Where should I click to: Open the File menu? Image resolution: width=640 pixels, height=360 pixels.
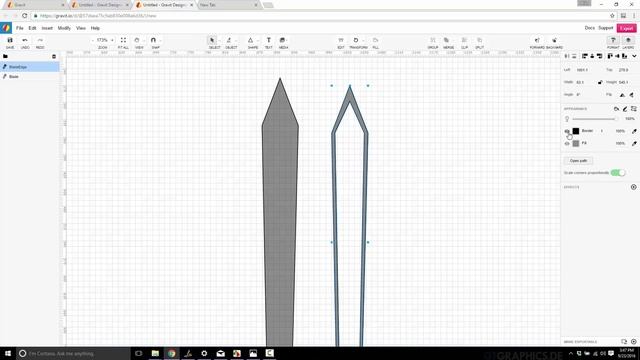coord(20,28)
